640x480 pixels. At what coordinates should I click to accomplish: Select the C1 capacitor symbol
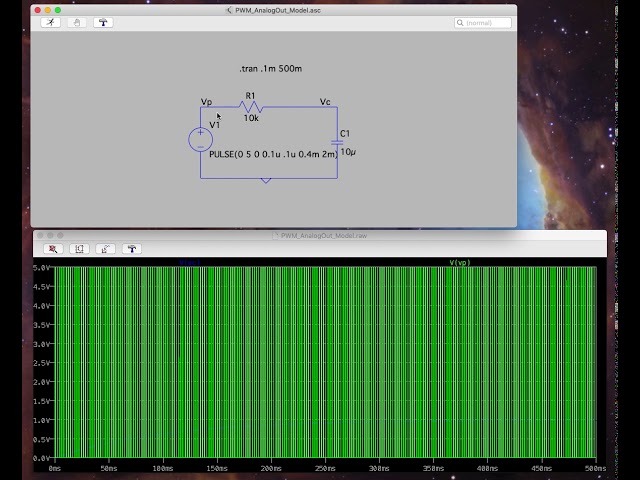[337, 142]
